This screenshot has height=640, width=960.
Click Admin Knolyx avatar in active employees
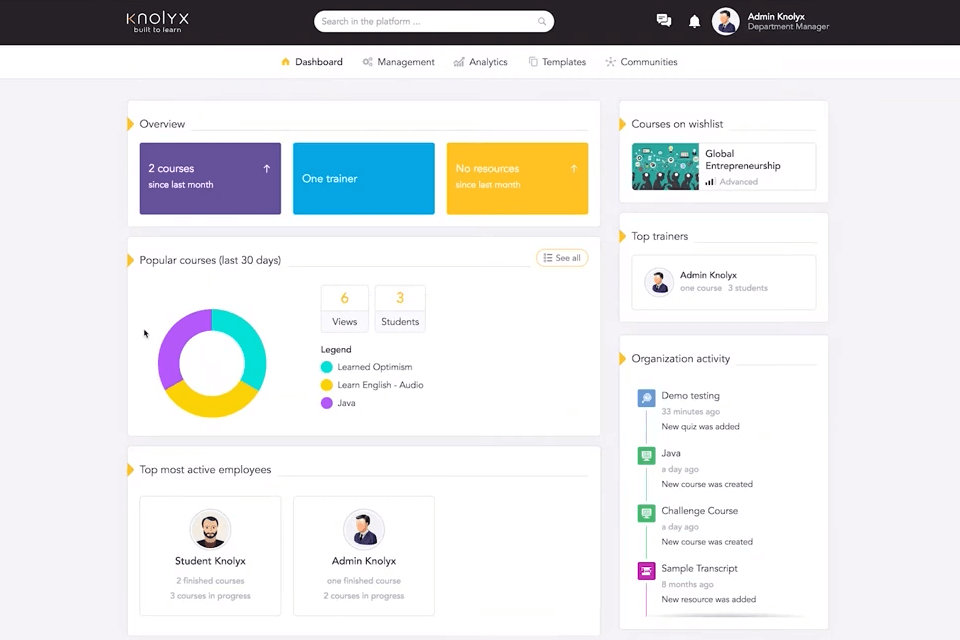tap(364, 529)
